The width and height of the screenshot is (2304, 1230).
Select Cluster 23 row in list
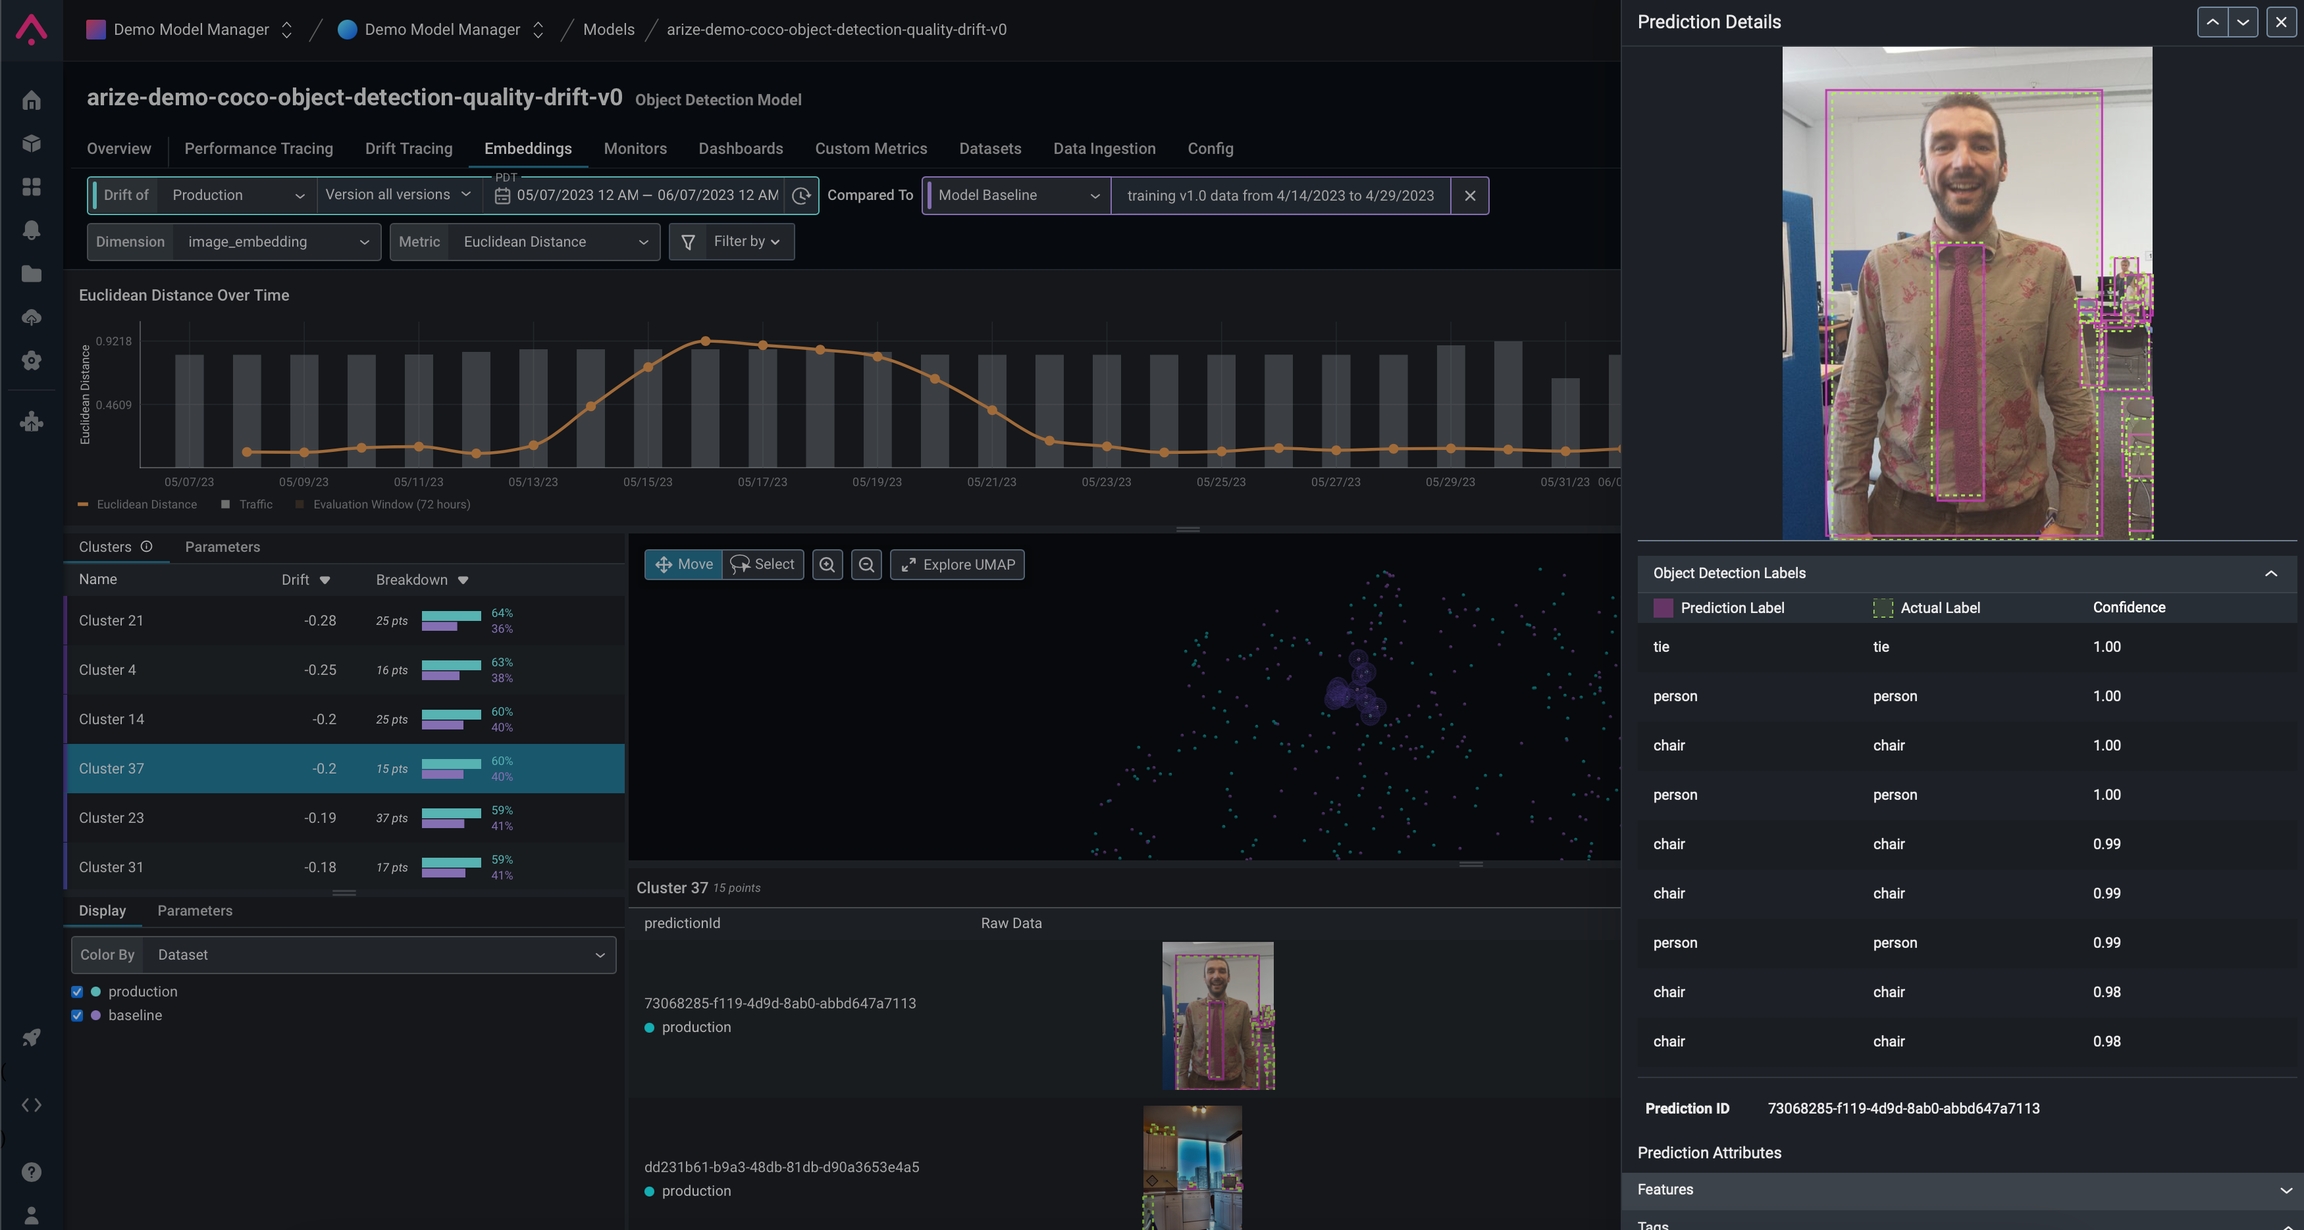344,818
